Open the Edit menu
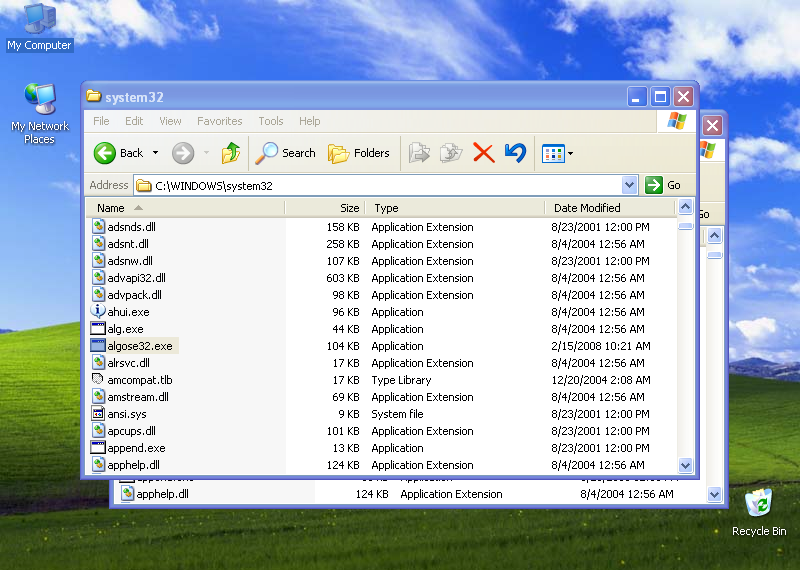Image resolution: width=800 pixels, height=570 pixels. point(134,121)
